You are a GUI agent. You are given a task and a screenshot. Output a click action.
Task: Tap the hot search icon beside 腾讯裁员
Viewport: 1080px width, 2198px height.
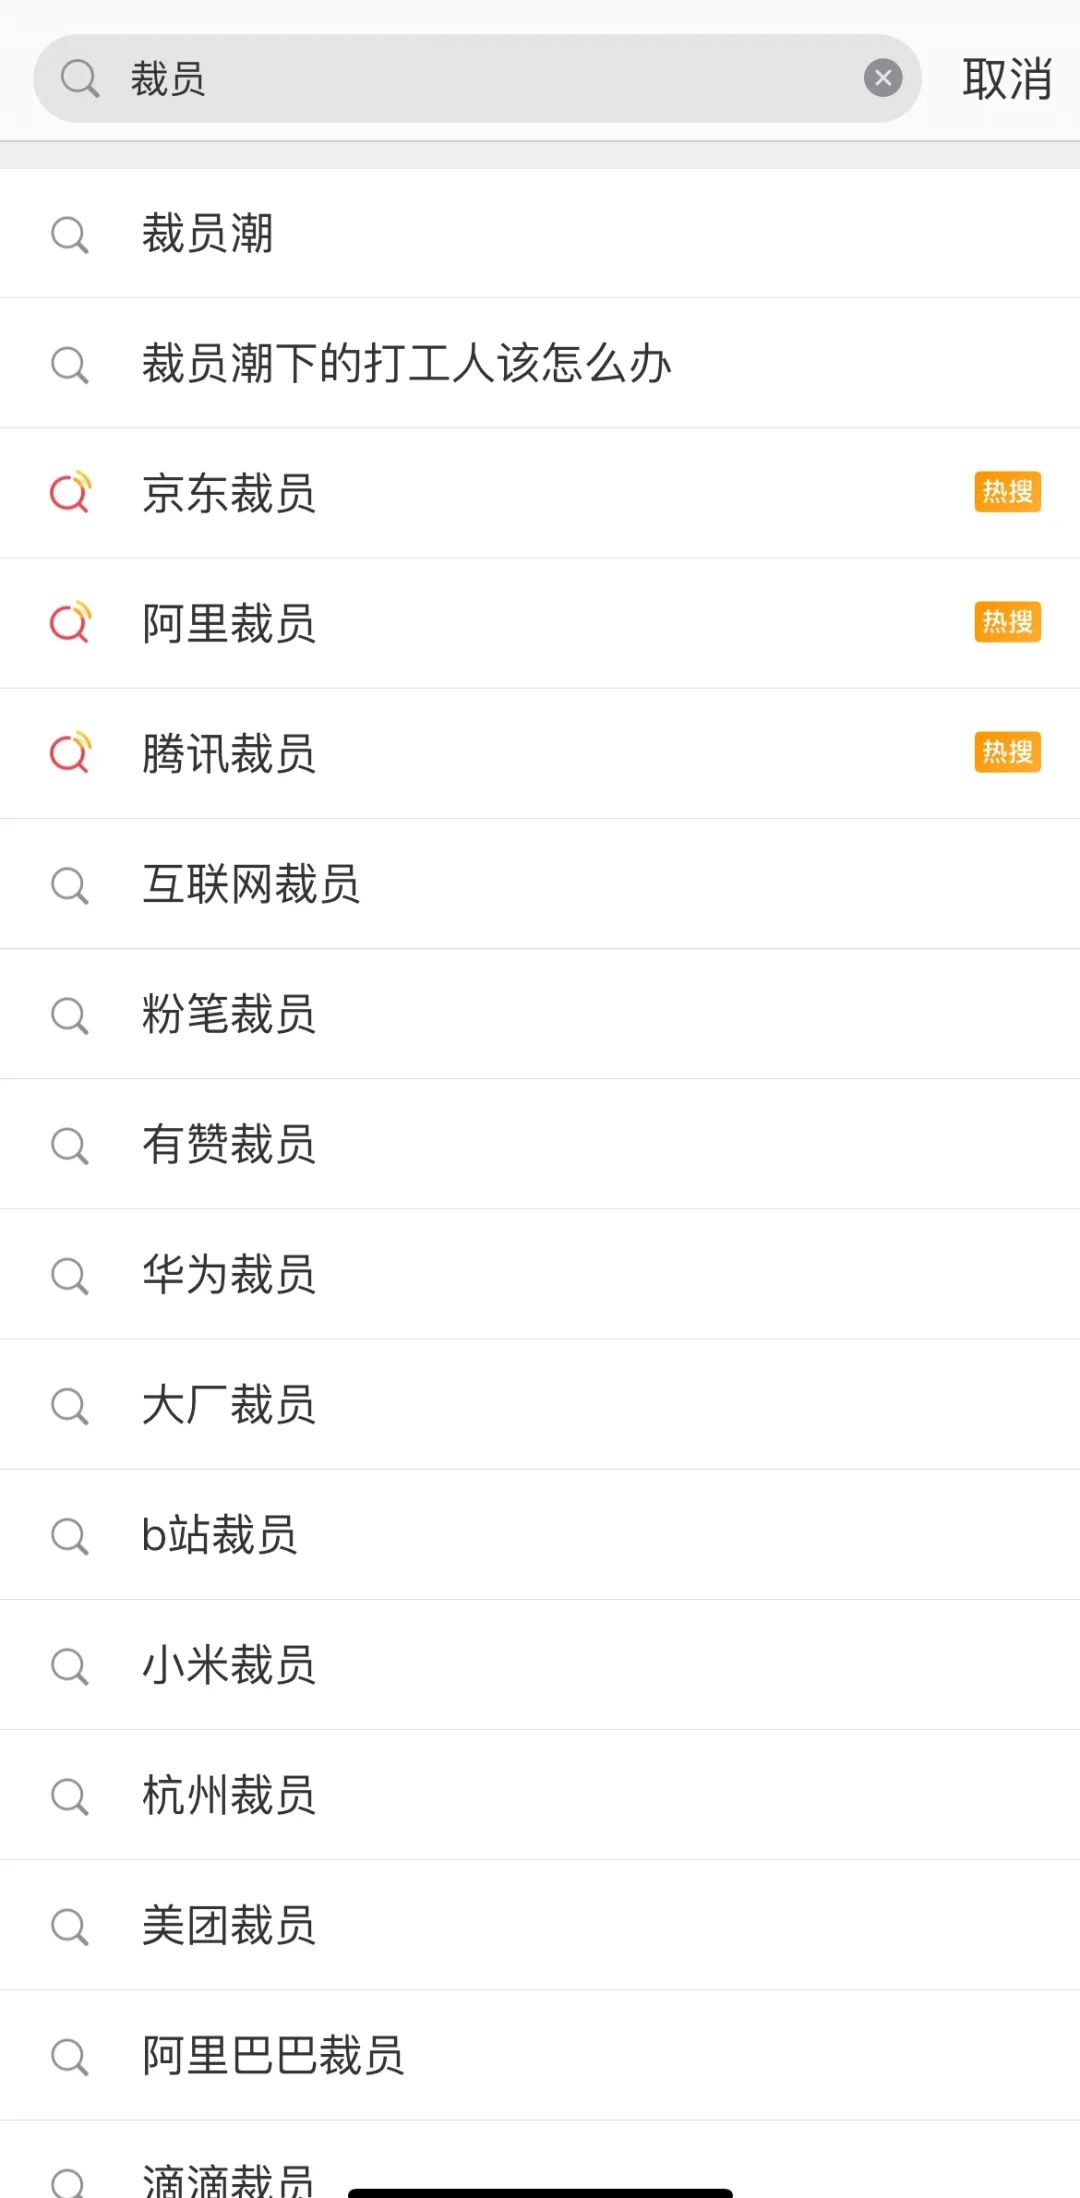[x=70, y=753]
